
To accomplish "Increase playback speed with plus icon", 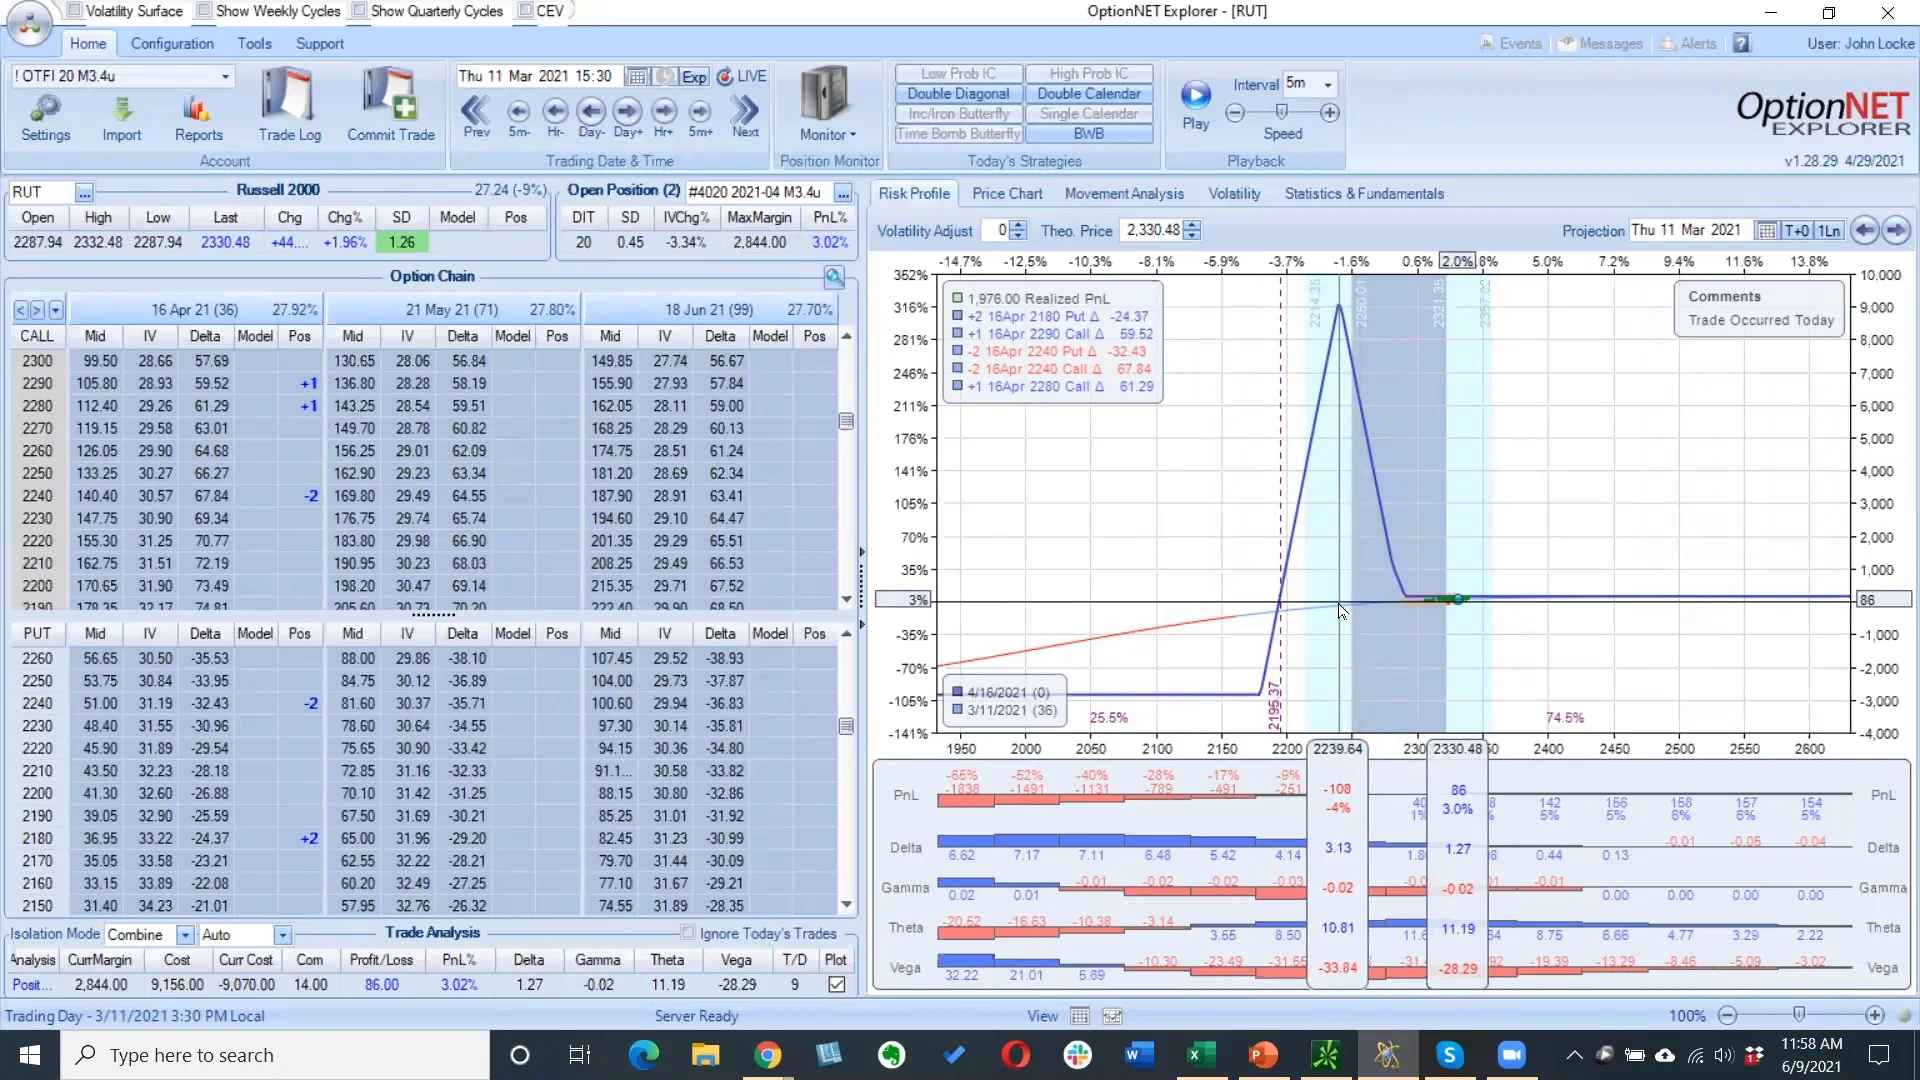I will 1330,113.
